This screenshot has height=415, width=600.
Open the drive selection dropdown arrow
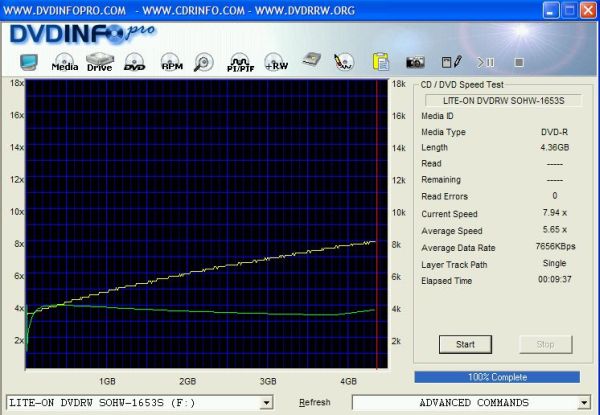pos(266,403)
